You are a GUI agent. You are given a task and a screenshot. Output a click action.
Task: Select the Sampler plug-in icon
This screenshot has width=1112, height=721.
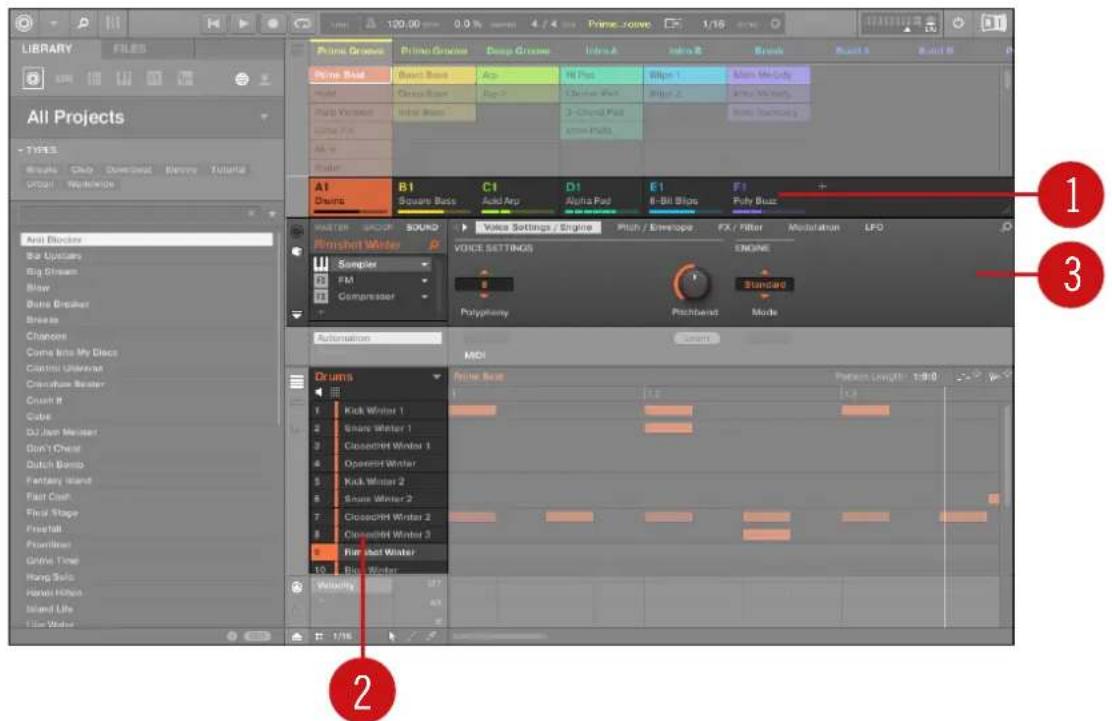320,264
